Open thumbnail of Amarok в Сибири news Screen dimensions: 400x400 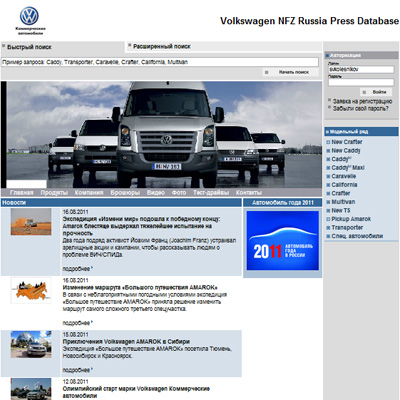(x=31, y=344)
